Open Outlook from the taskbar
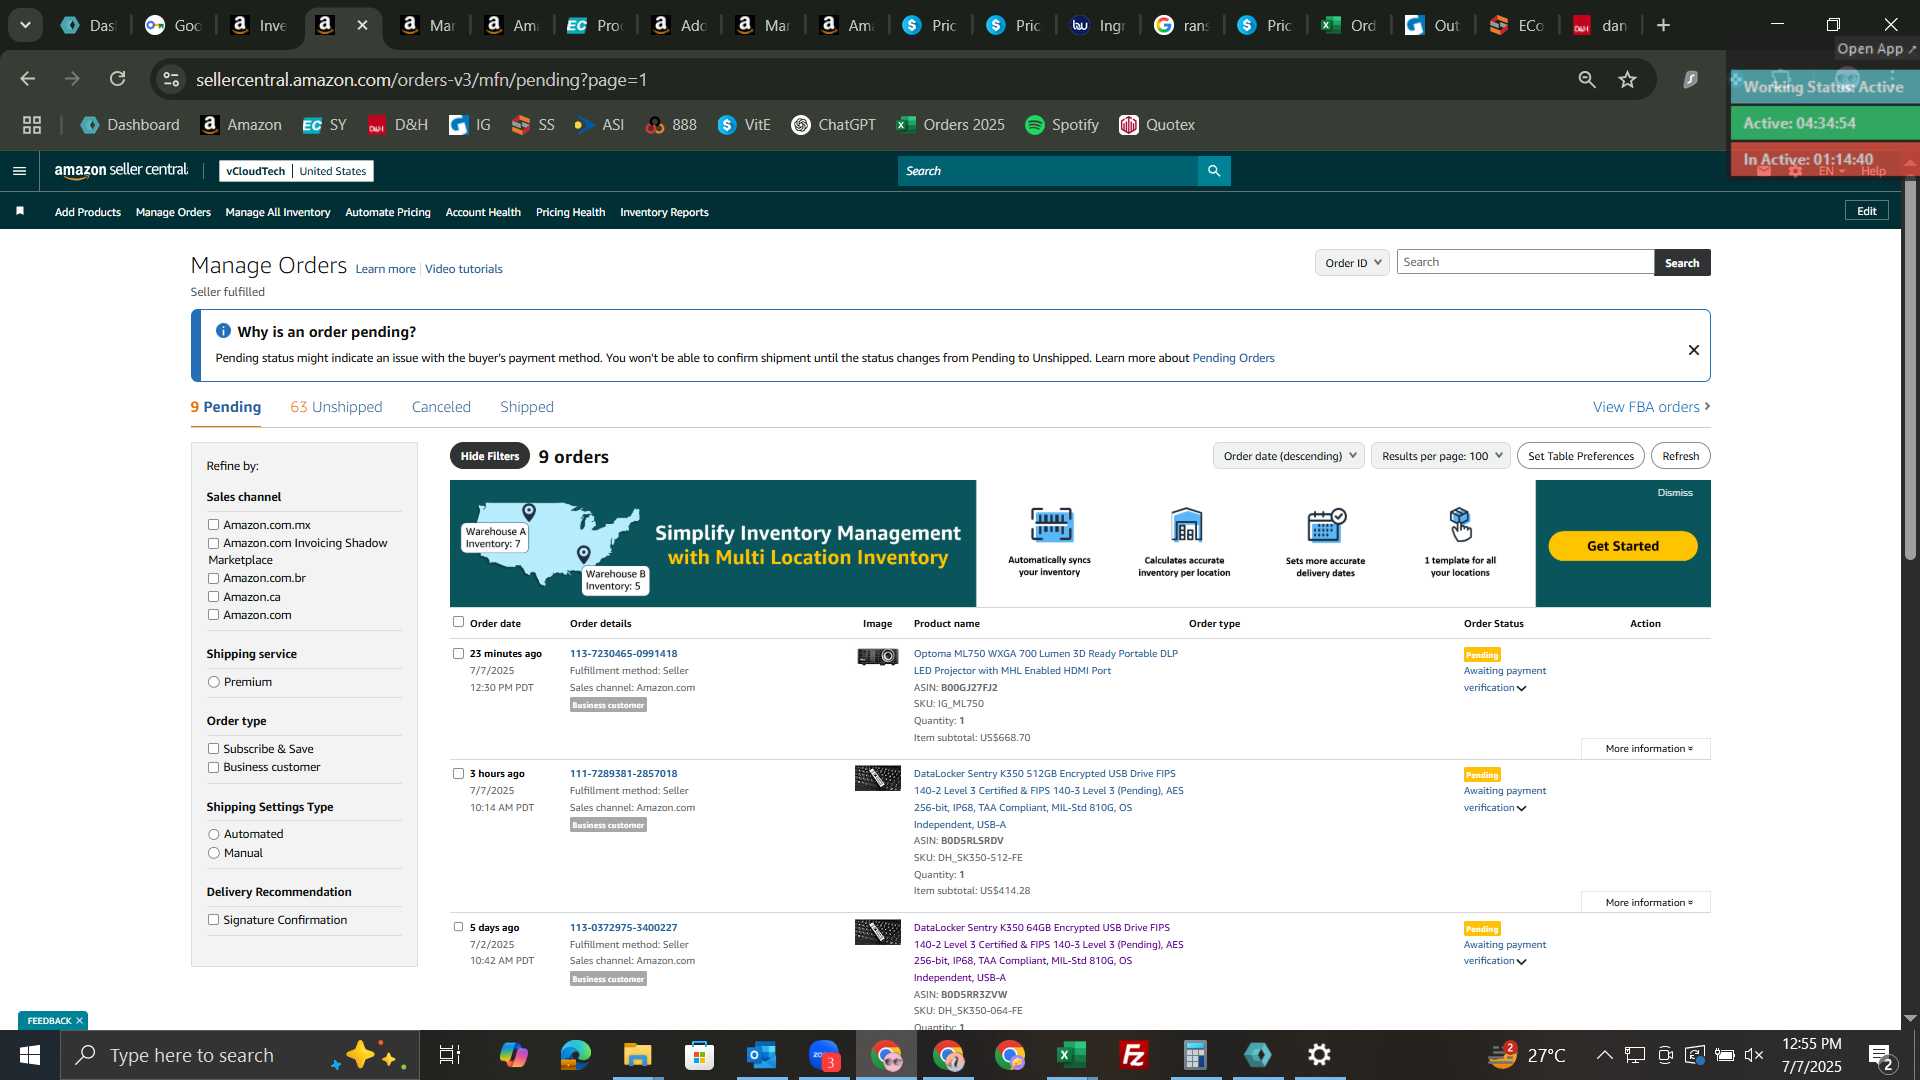The image size is (1920, 1080). [762, 1055]
